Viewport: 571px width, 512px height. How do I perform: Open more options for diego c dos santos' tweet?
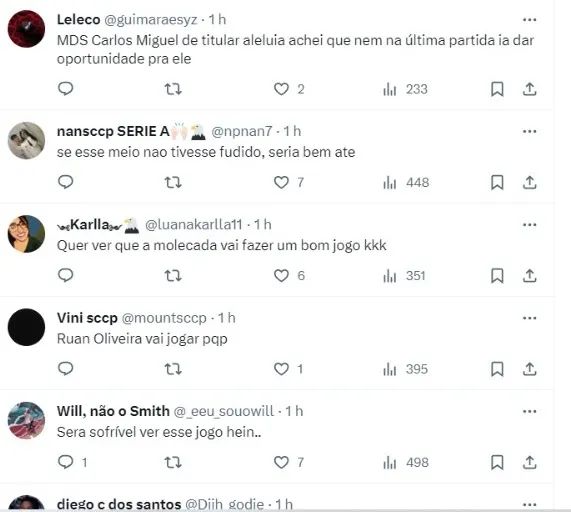click(529, 505)
